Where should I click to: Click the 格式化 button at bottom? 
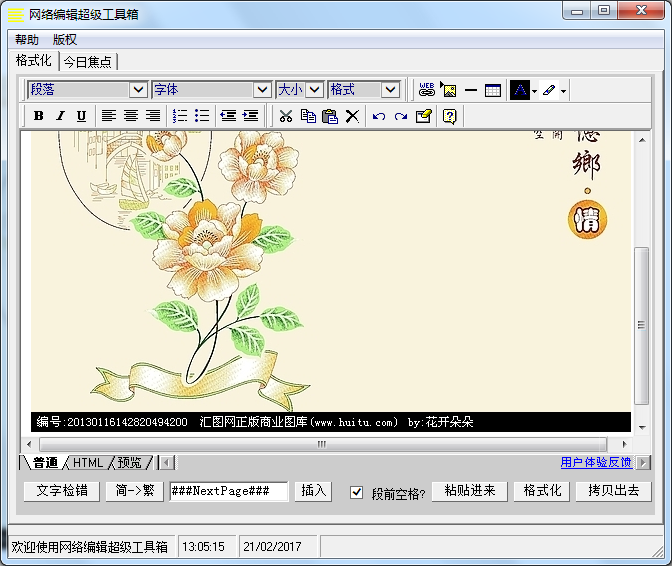[542, 491]
